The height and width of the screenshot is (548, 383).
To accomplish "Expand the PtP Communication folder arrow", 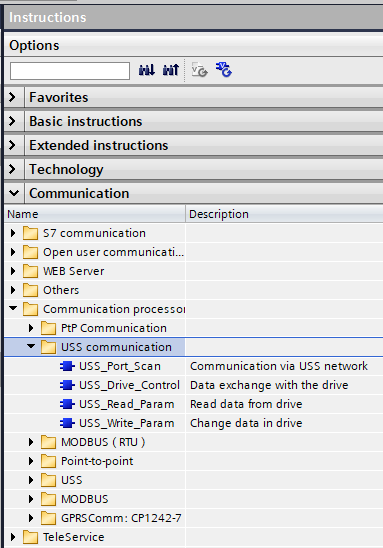I will point(31,328).
